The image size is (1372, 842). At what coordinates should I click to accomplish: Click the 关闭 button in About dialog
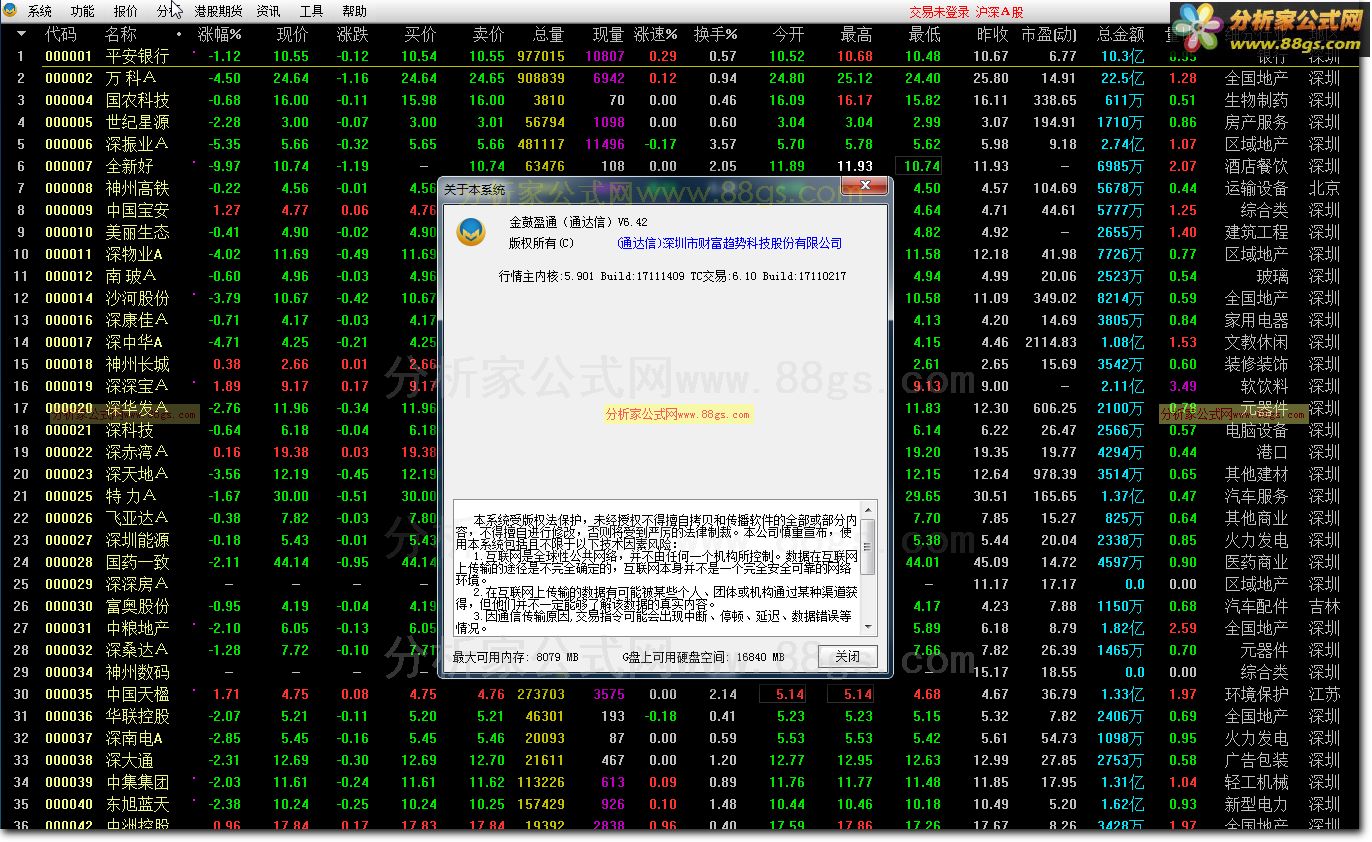848,657
